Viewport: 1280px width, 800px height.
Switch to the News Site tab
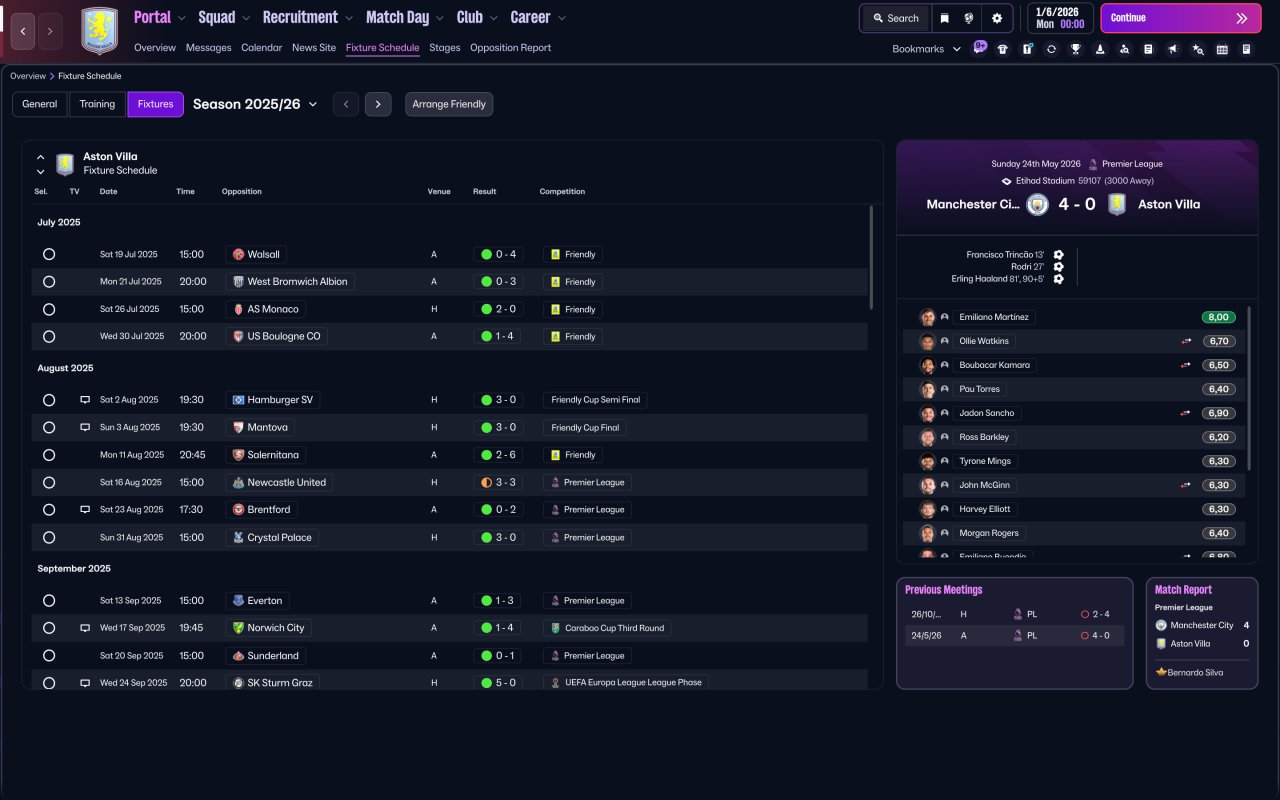[x=314, y=48]
